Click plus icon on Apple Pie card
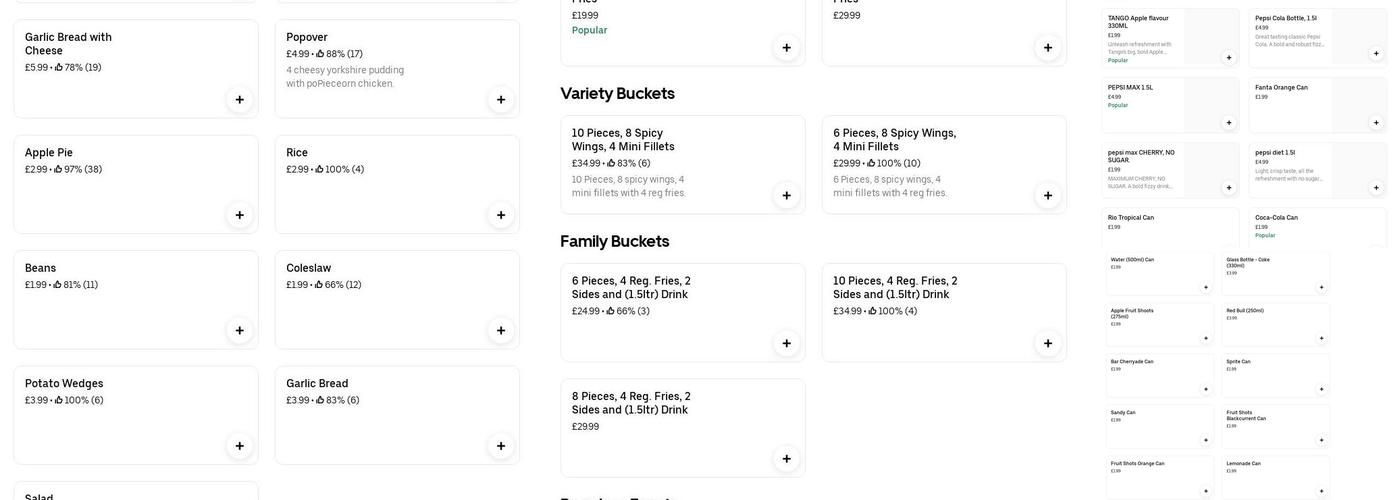 tap(239, 215)
